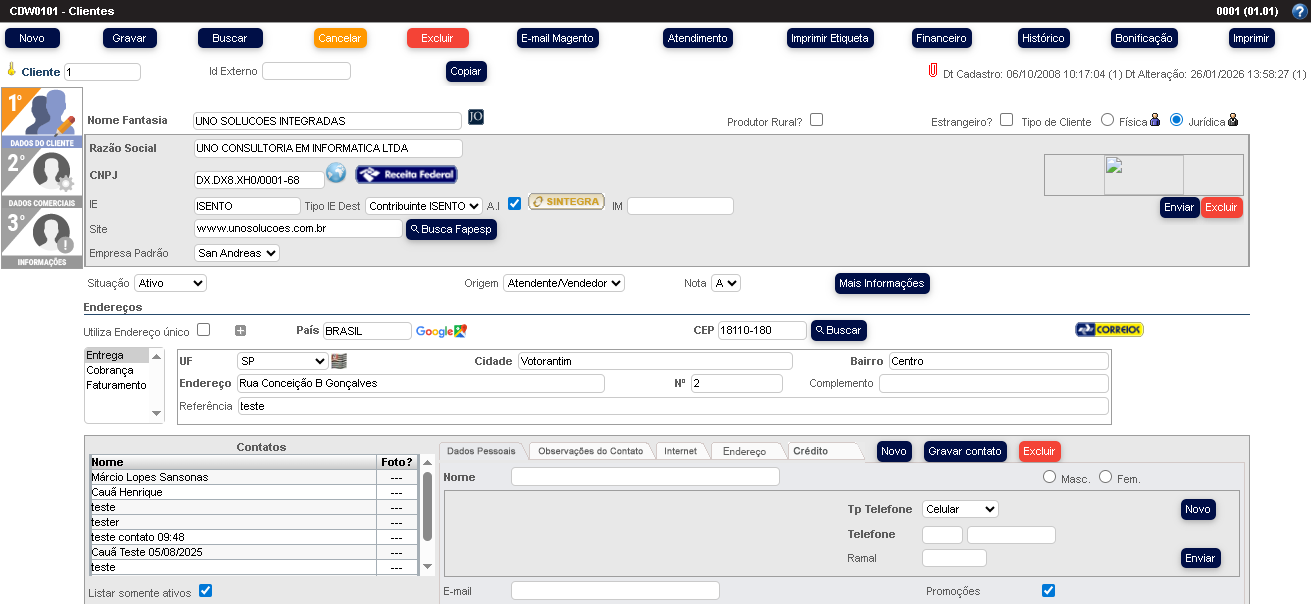The width and height of the screenshot is (1311, 604).
Task: Expand the Empresa Padrão San Andreas dropdown
Action: tap(236, 253)
